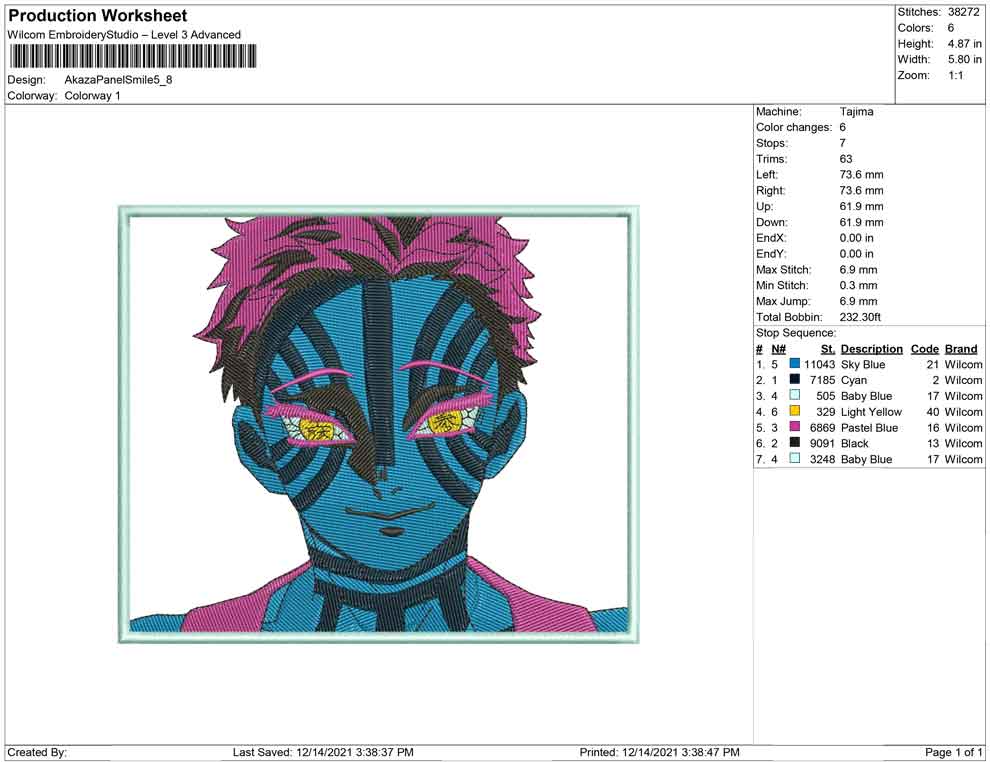Viewport: 990px width, 762px height.
Task: Click the 'Code' column header
Action: pyautogui.click(x=924, y=348)
